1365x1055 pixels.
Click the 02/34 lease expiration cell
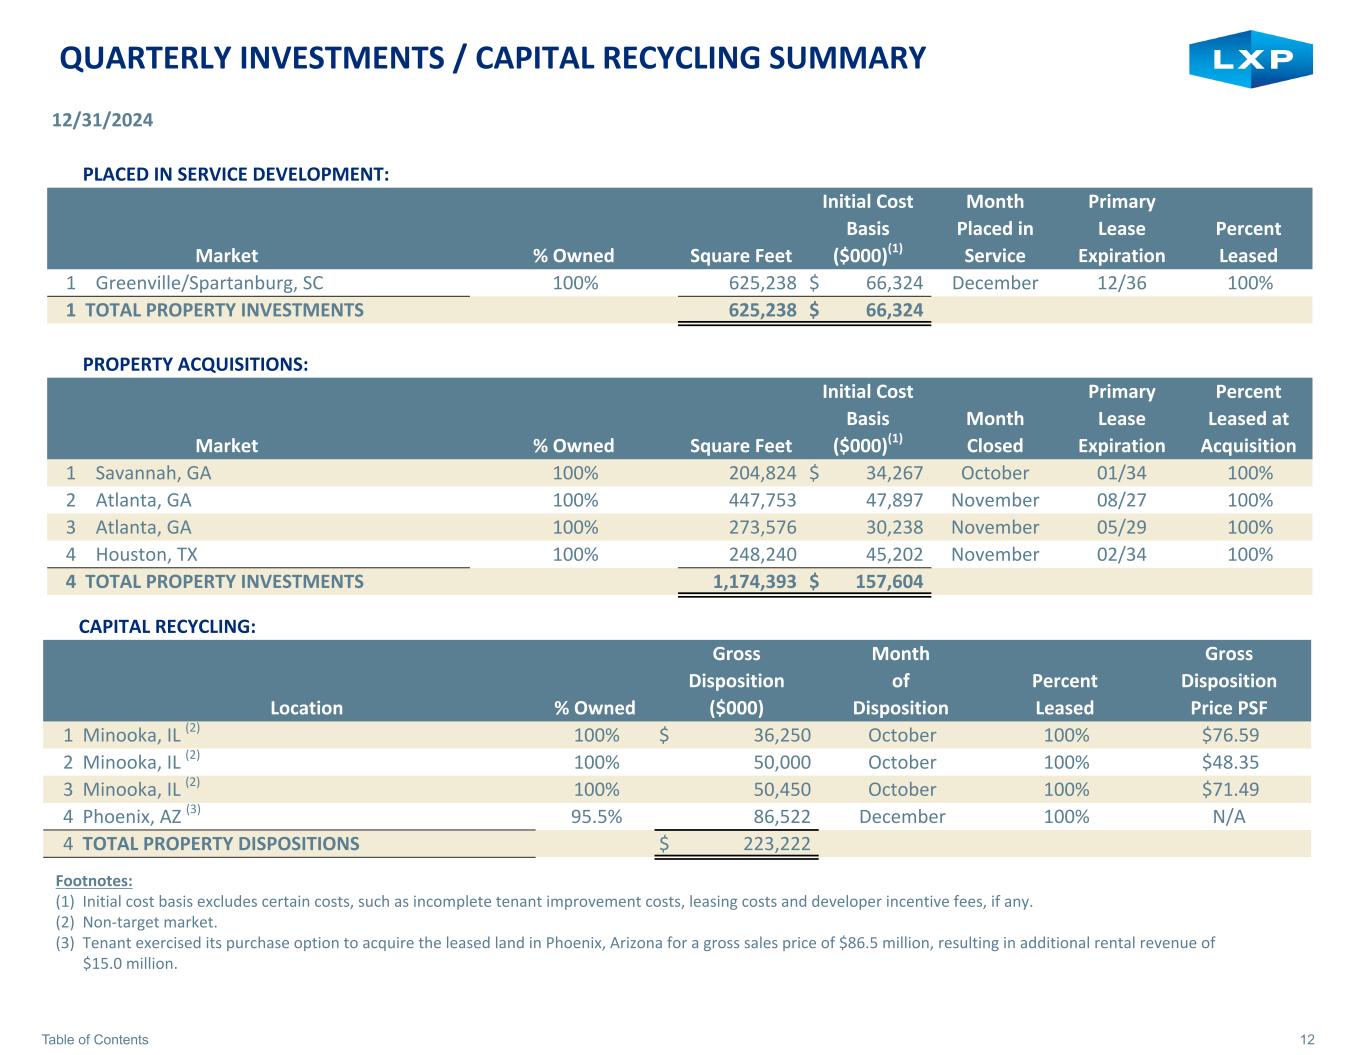tap(1121, 555)
